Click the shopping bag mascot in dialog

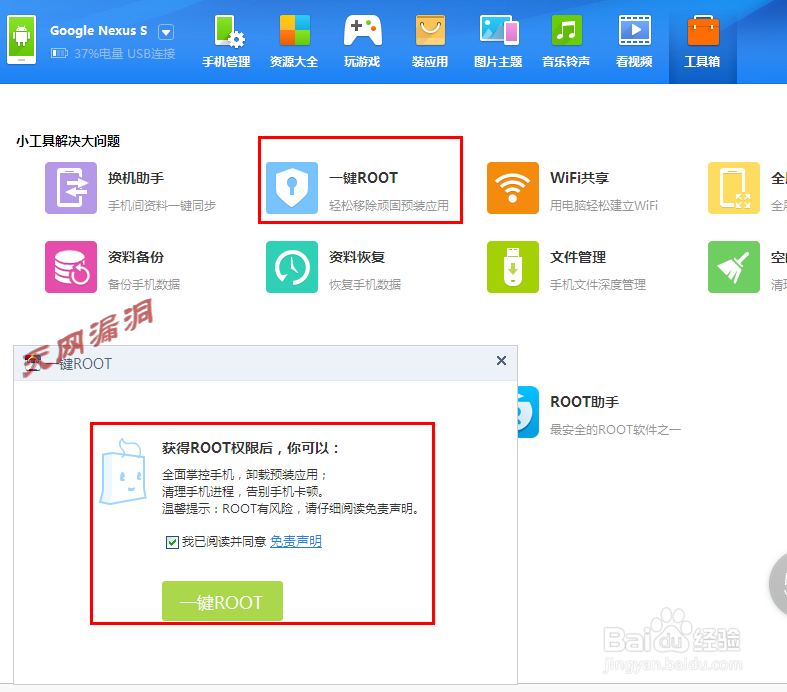pos(123,472)
